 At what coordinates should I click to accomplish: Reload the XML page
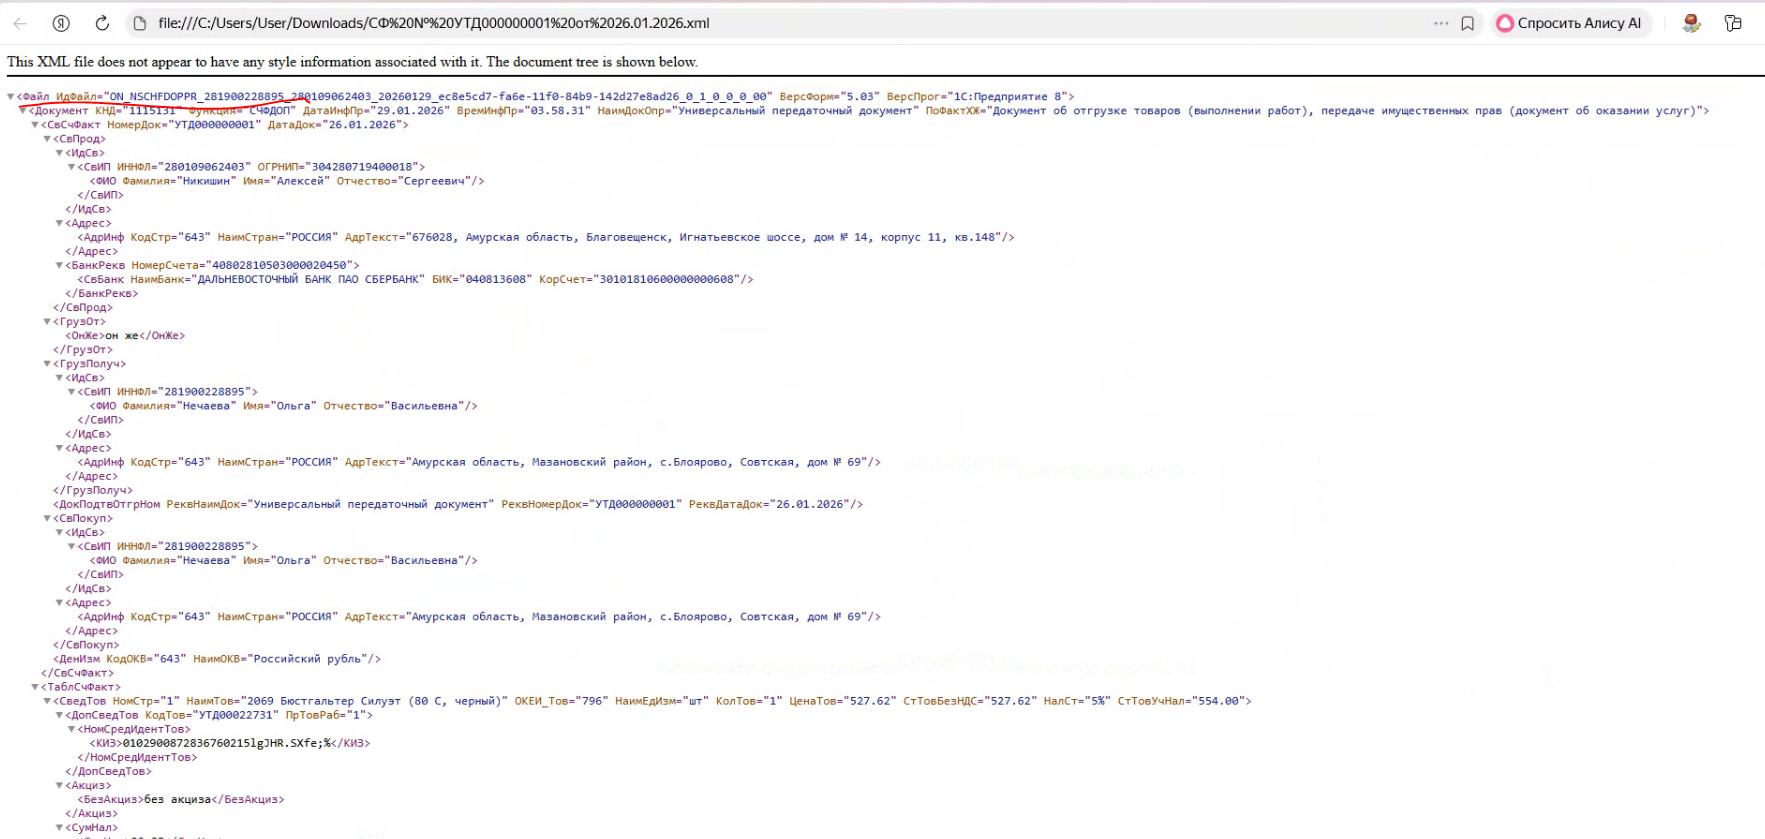[102, 23]
